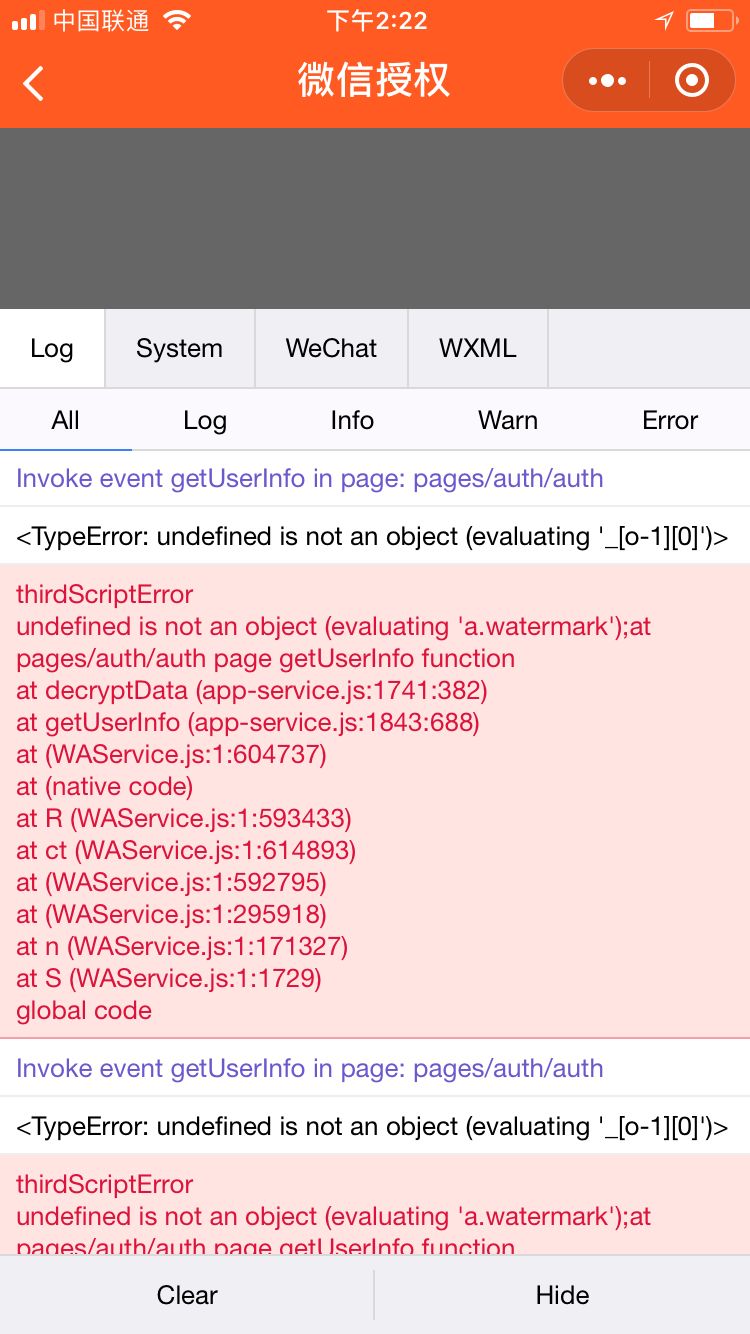The image size is (750, 1334).
Task: Select the All log filter
Action: point(66,420)
